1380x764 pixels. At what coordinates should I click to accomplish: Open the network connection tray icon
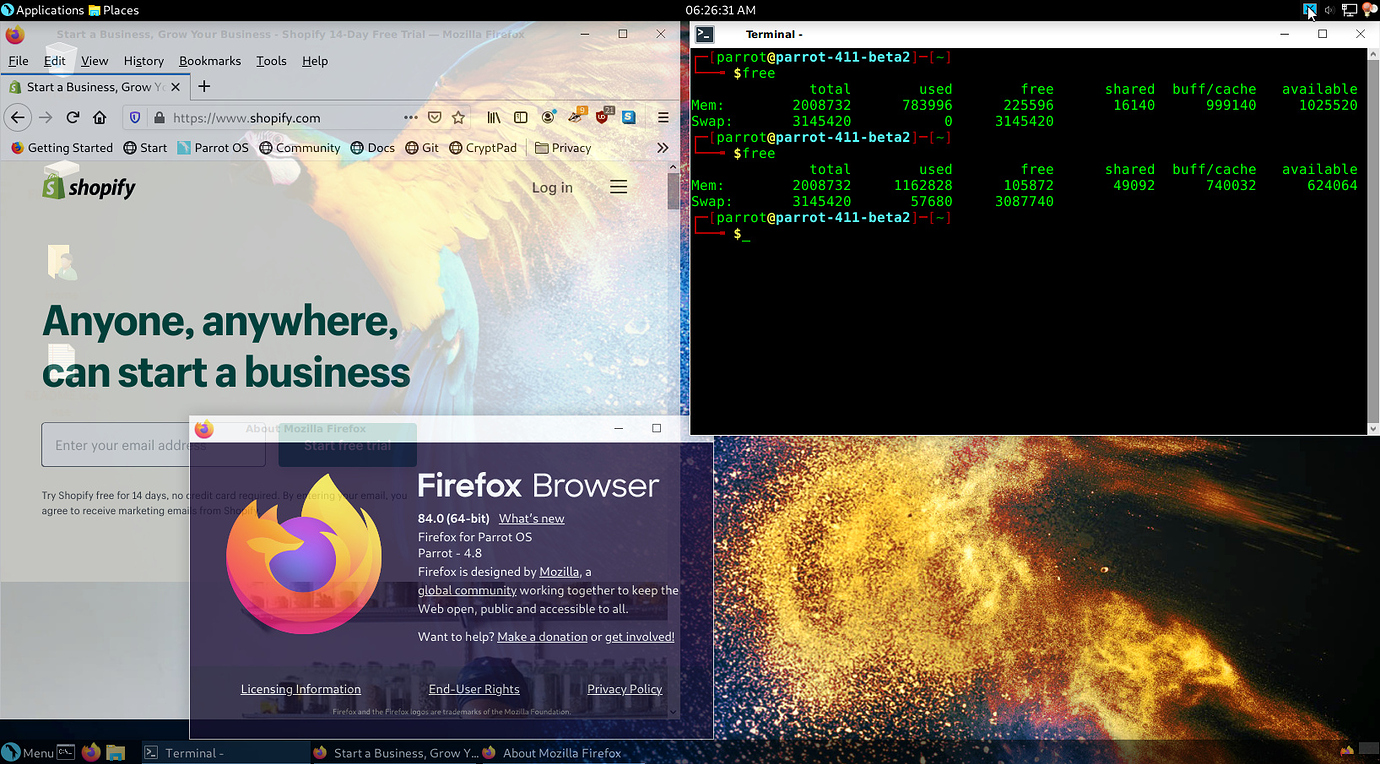click(x=1349, y=10)
